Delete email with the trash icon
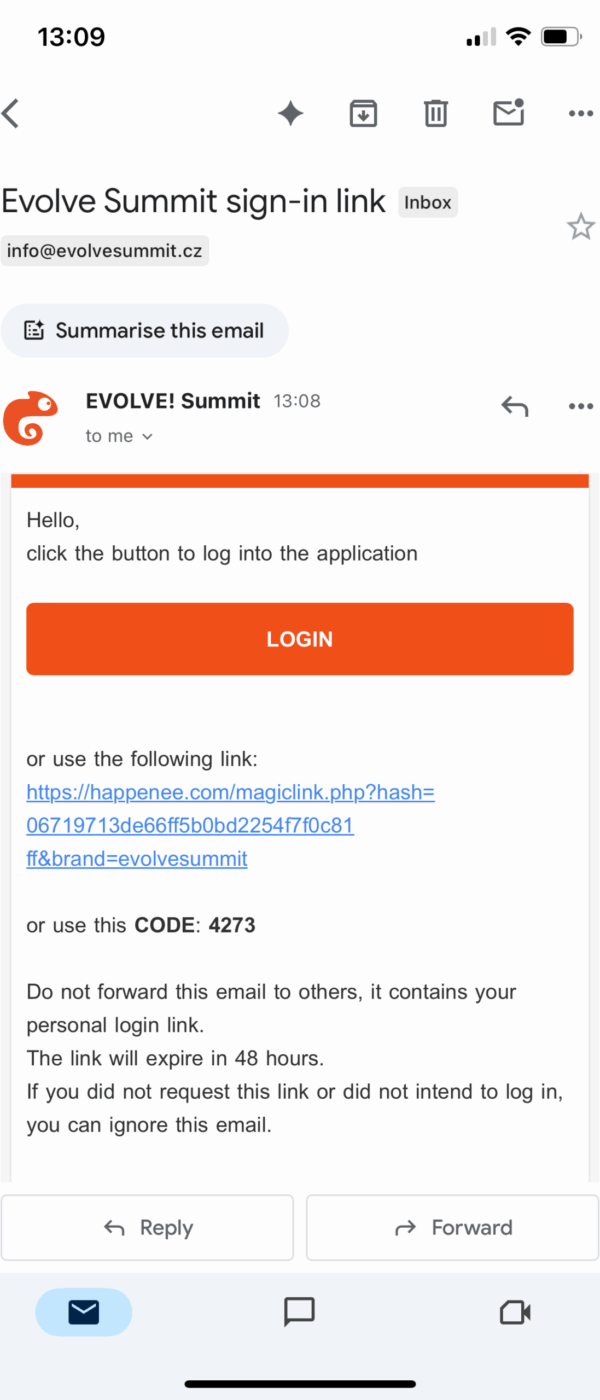The image size is (600, 1400). point(435,114)
